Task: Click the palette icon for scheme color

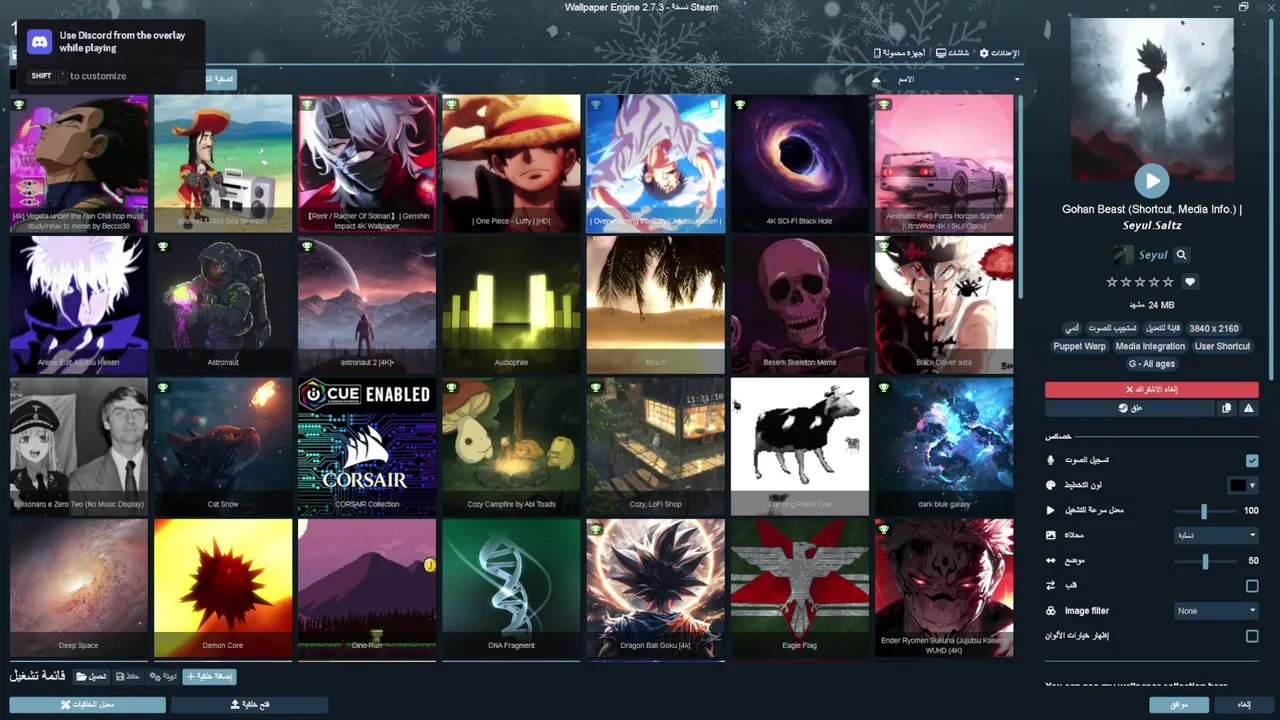Action: pos(1050,485)
